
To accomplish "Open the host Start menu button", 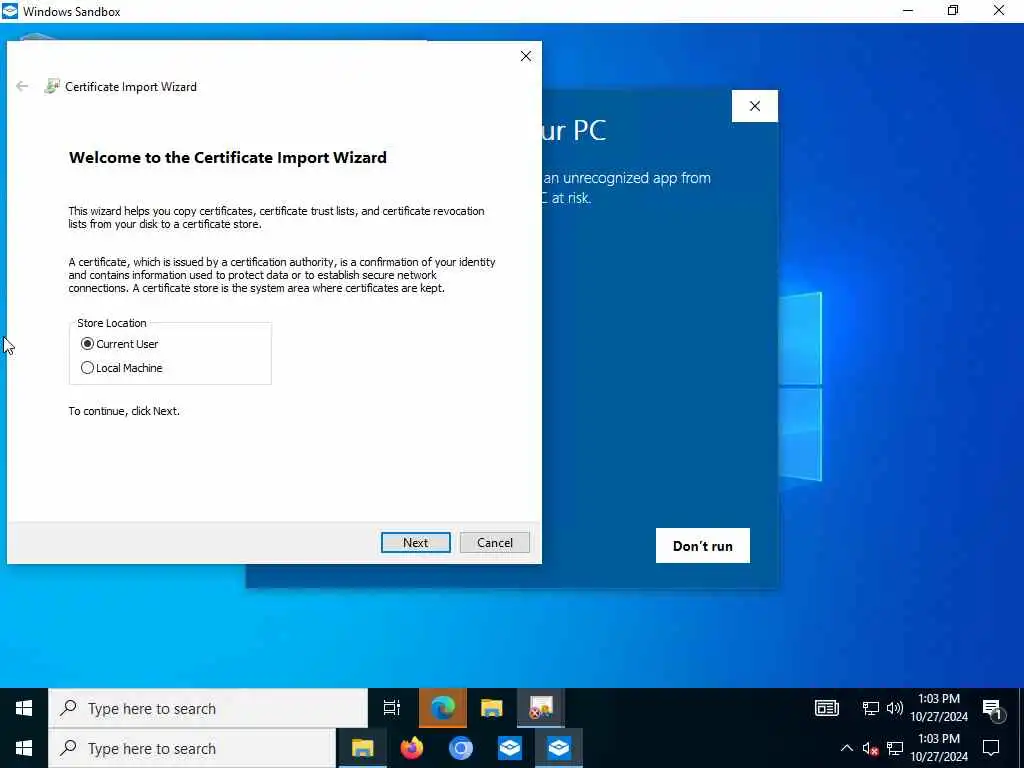I will pyautogui.click(x=24, y=748).
